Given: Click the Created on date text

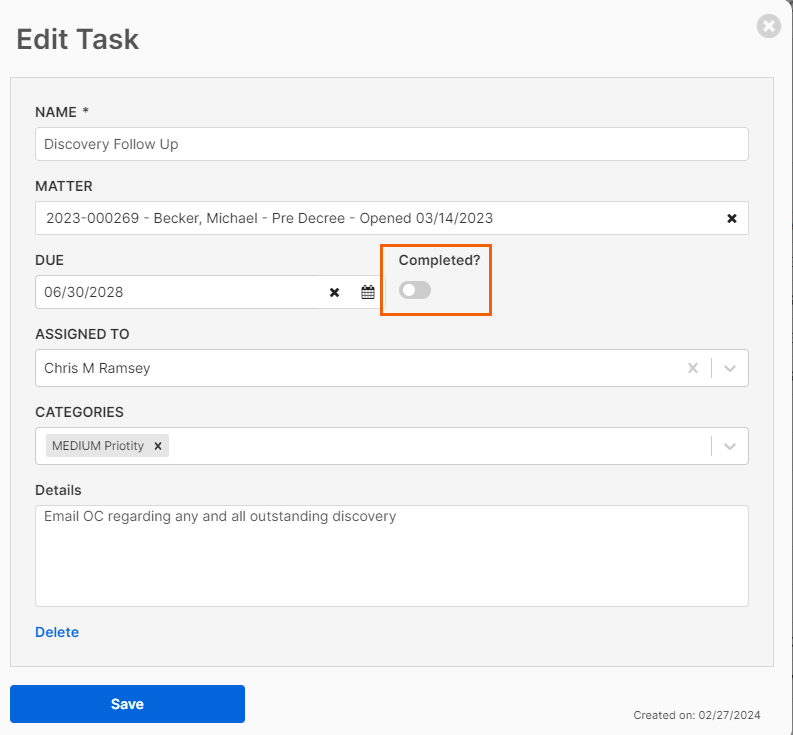Looking at the screenshot, I should coord(696,715).
